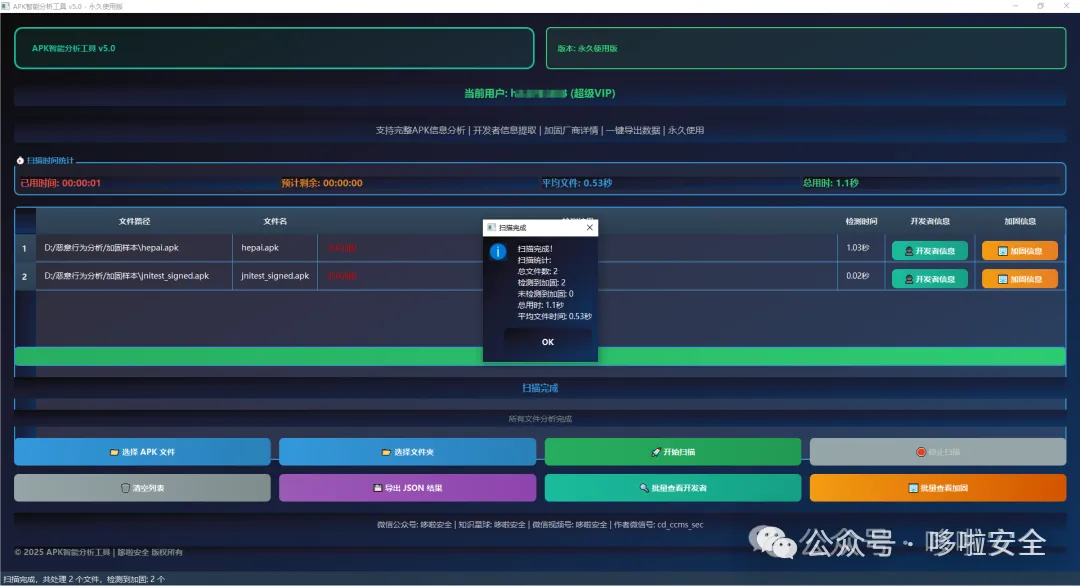Screen dimensions: 1080x586
Task: Clear the list with 清空列表
Action: point(143,488)
